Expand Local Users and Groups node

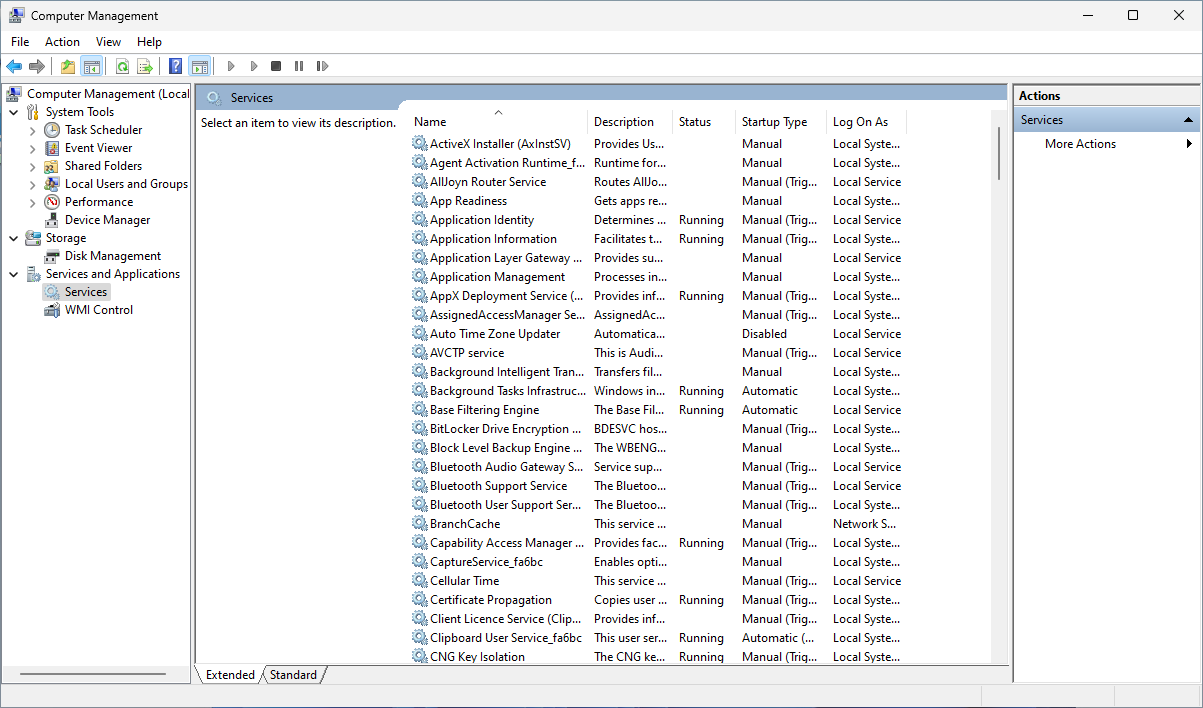coord(33,184)
